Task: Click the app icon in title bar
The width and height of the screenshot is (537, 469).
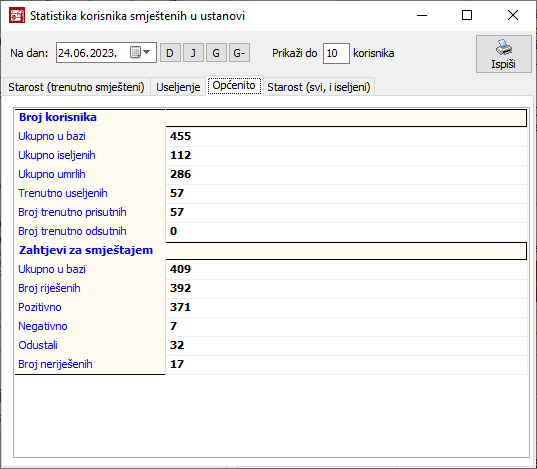Action: (17, 15)
